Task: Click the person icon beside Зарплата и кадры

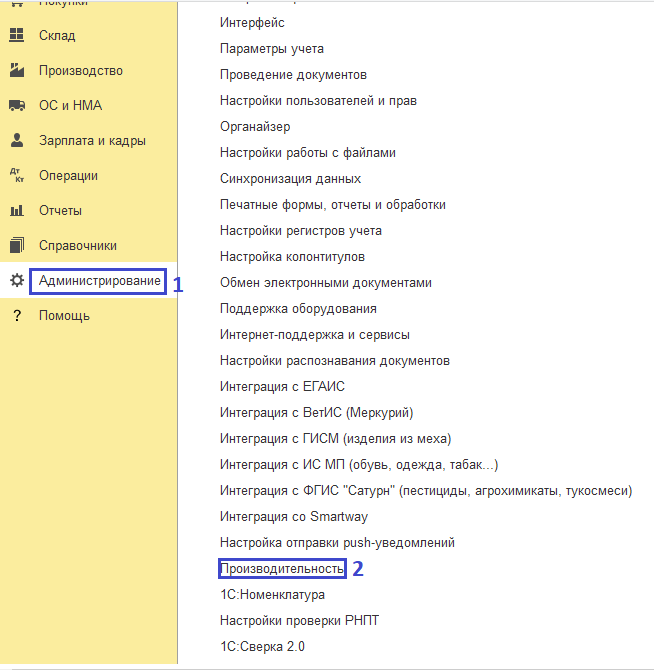Action: point(16,141)
